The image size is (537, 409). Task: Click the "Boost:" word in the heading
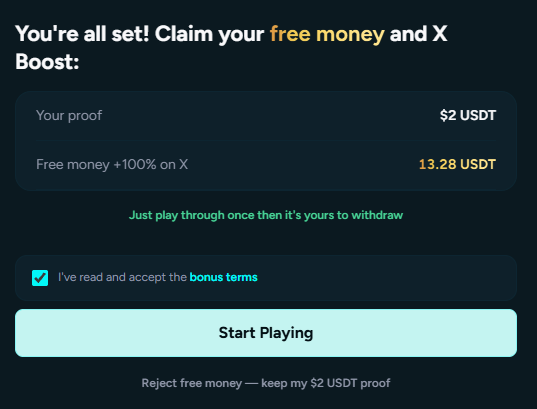[47, 62]
